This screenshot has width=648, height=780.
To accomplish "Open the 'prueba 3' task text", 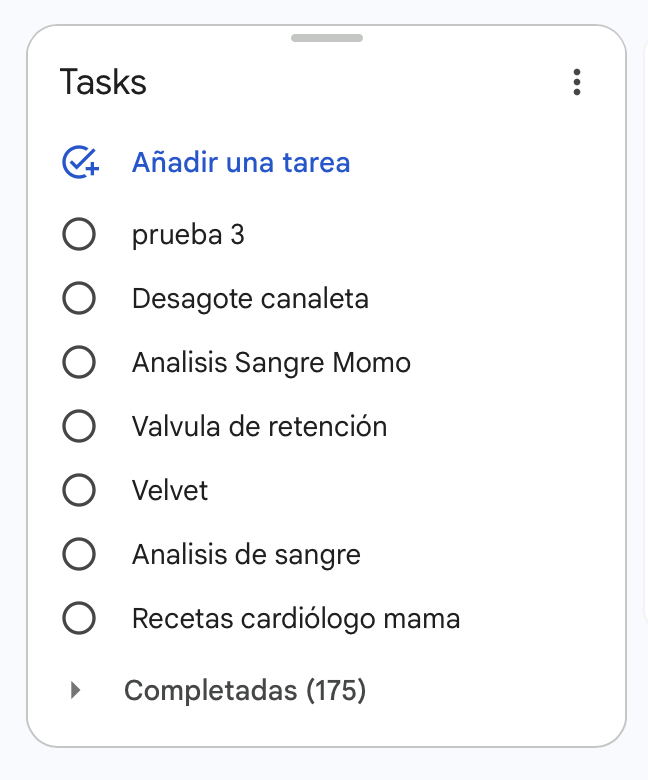I will pyautogui.click(x=188, y=235).
